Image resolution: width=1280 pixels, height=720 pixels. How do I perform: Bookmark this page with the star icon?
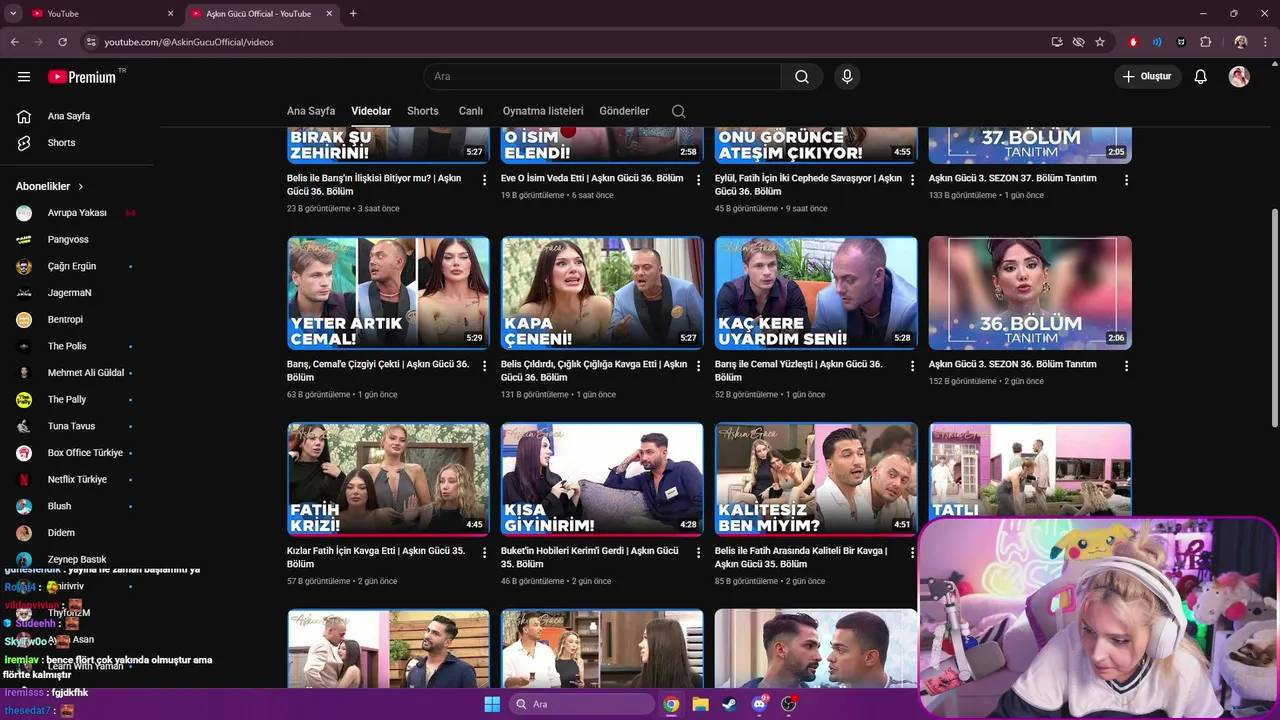coord(1100,42)
